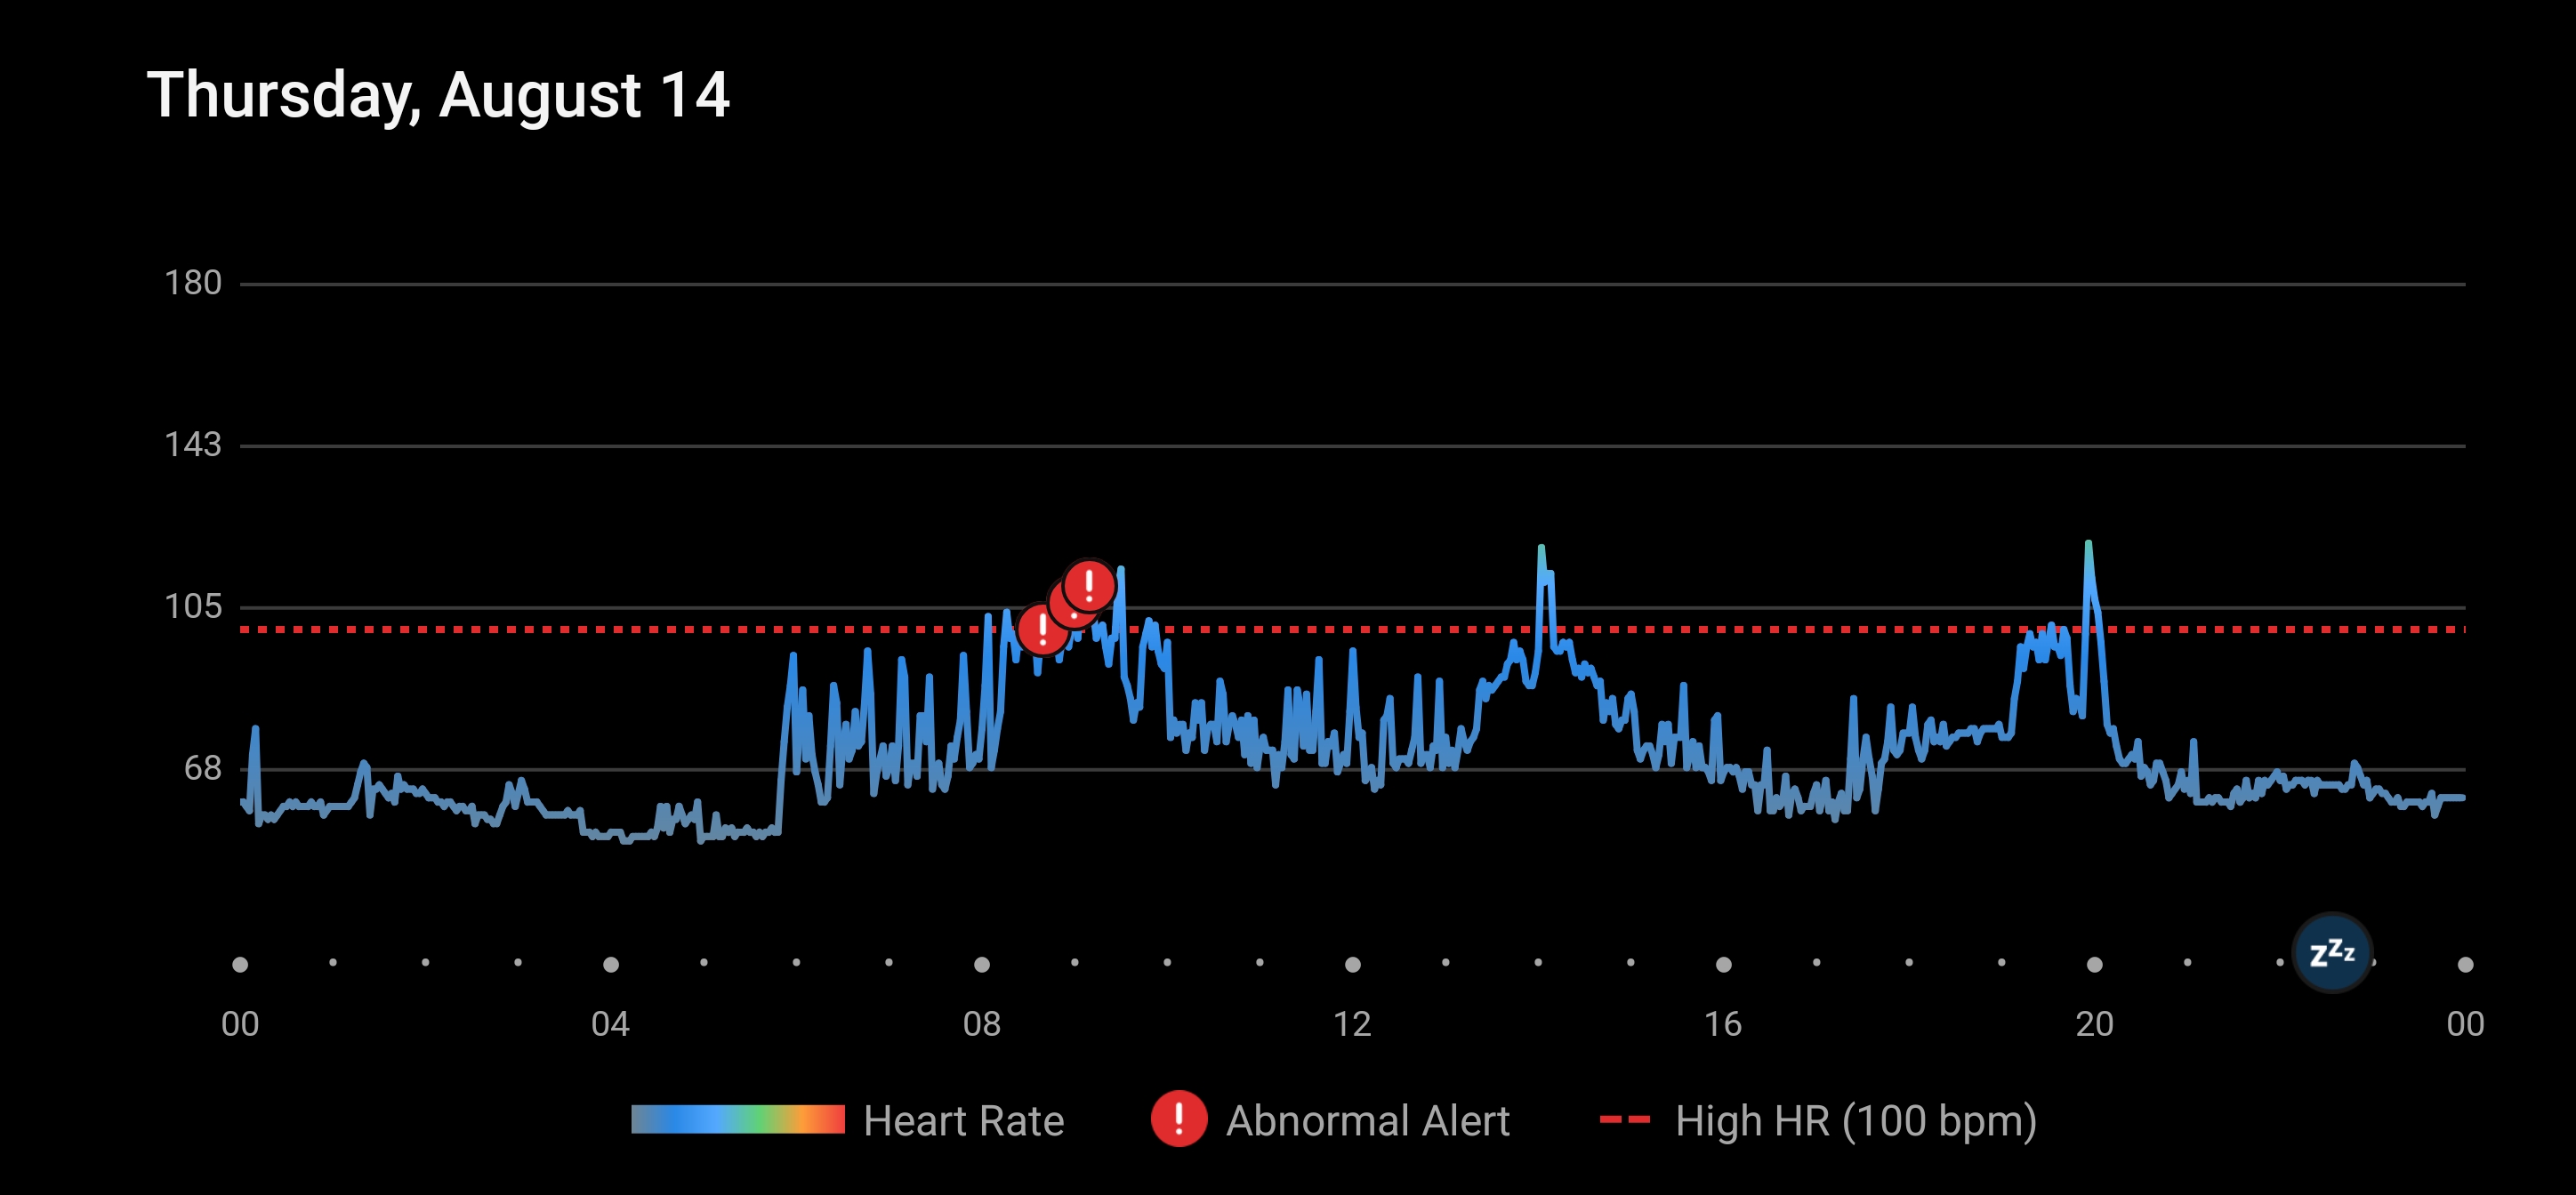This screenshot has height=1195, width=2576.
Task: Tap the 12 hour label on time axis
Action: click(x=1352, y=1023)
